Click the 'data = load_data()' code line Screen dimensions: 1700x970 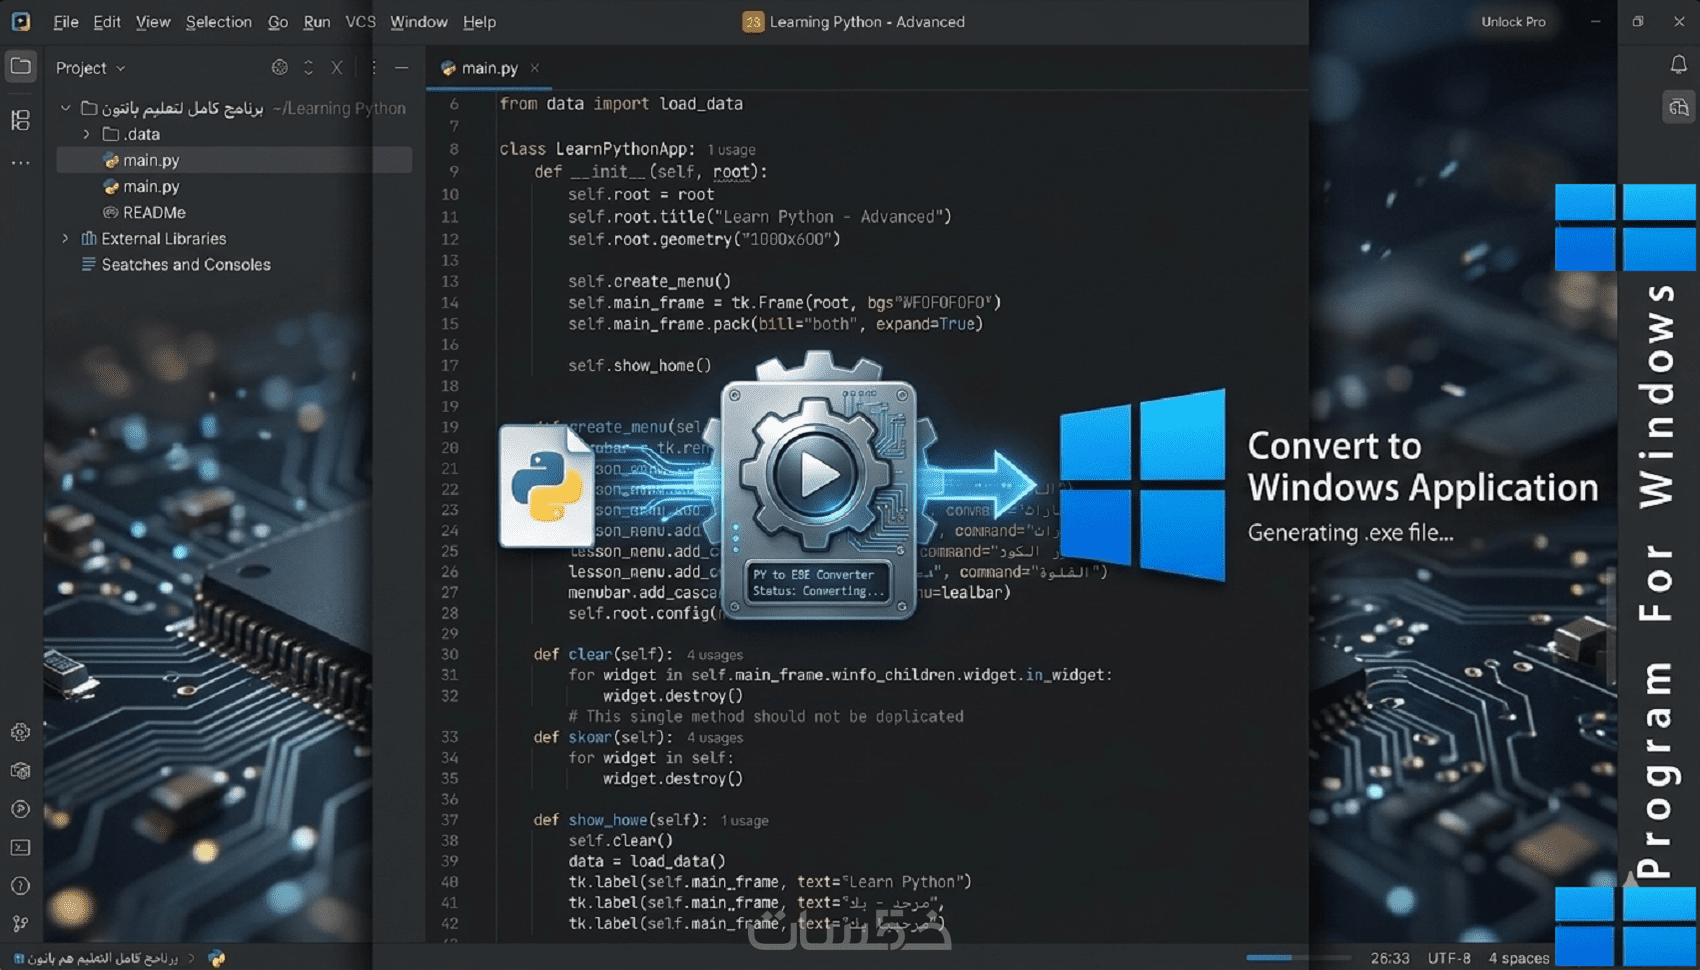click(647, 861)
